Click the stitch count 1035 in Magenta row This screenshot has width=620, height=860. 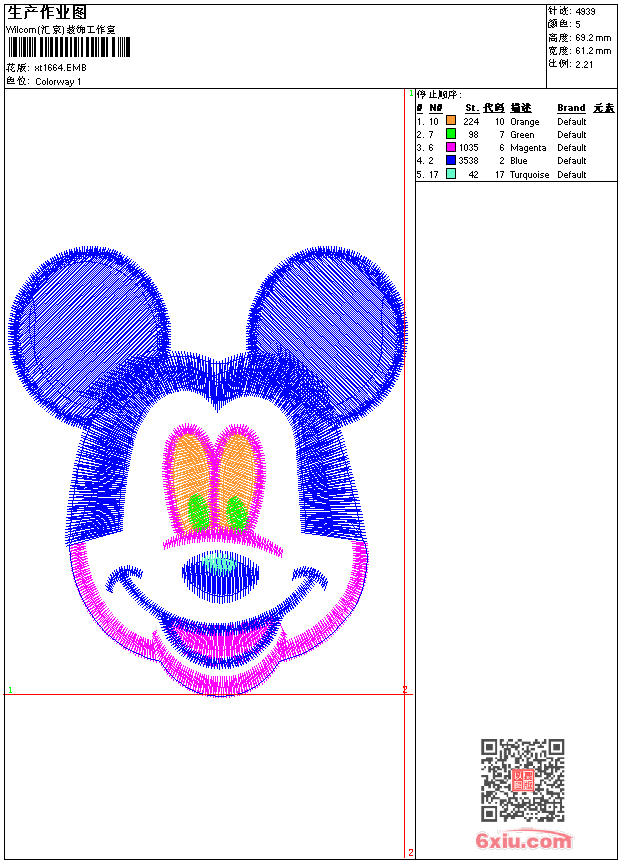469,148
